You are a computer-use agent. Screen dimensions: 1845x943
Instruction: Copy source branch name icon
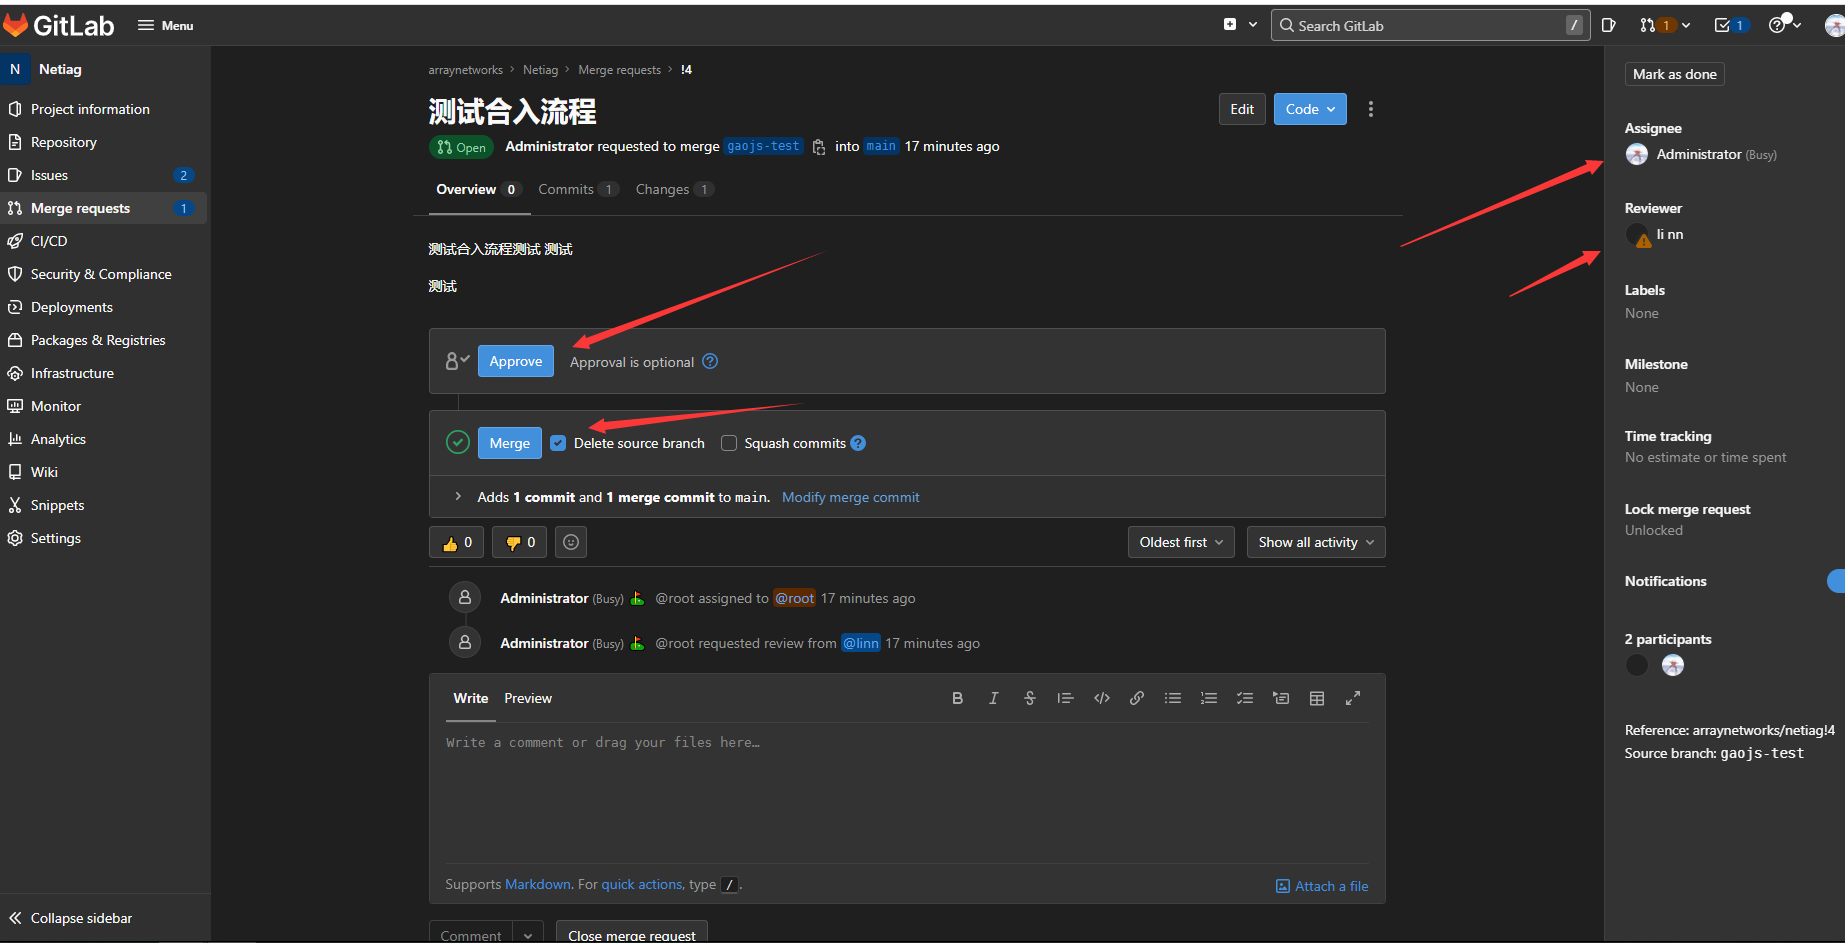[x=819, y=147]
